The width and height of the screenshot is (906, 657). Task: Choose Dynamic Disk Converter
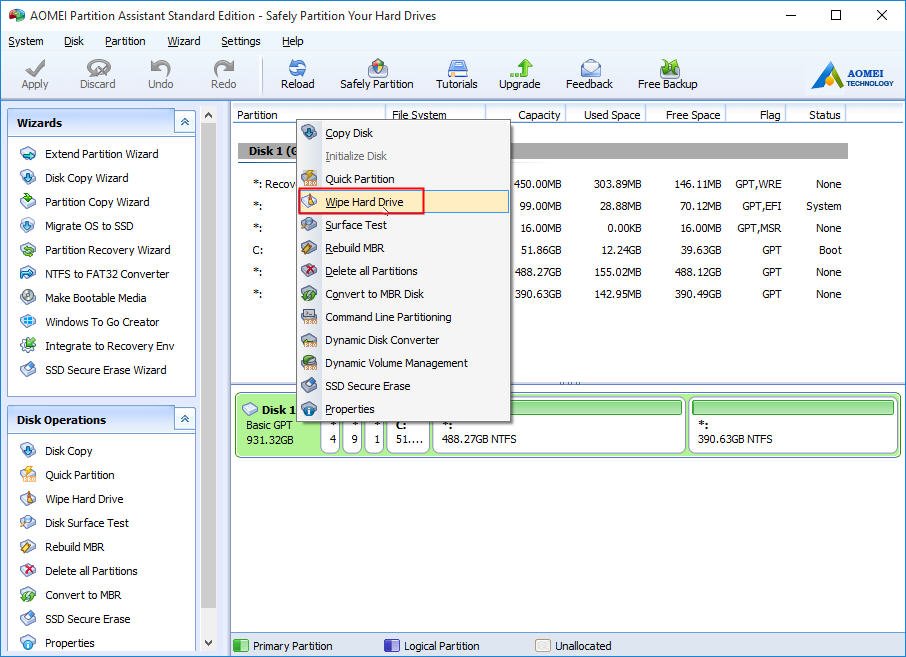pos(403,340)
